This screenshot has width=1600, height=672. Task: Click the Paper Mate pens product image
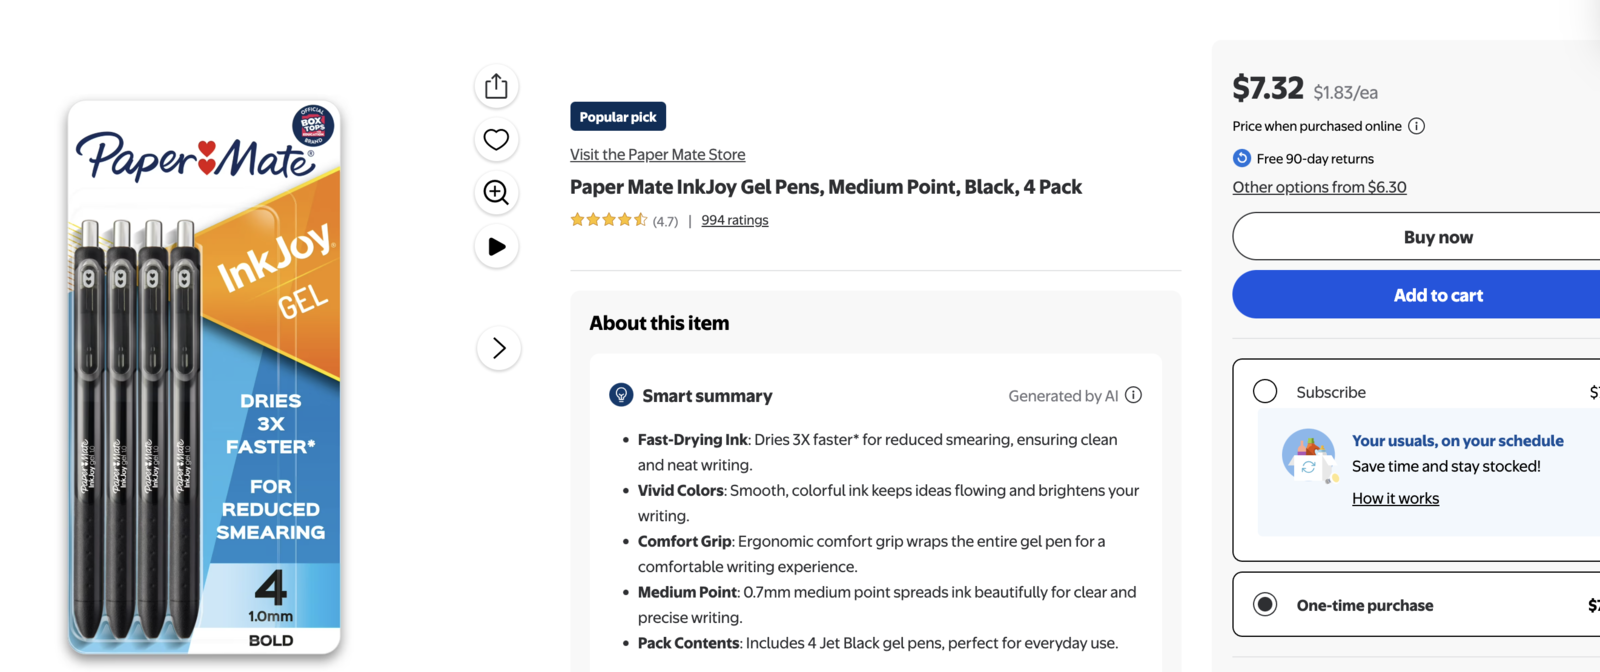pos(204,378)
